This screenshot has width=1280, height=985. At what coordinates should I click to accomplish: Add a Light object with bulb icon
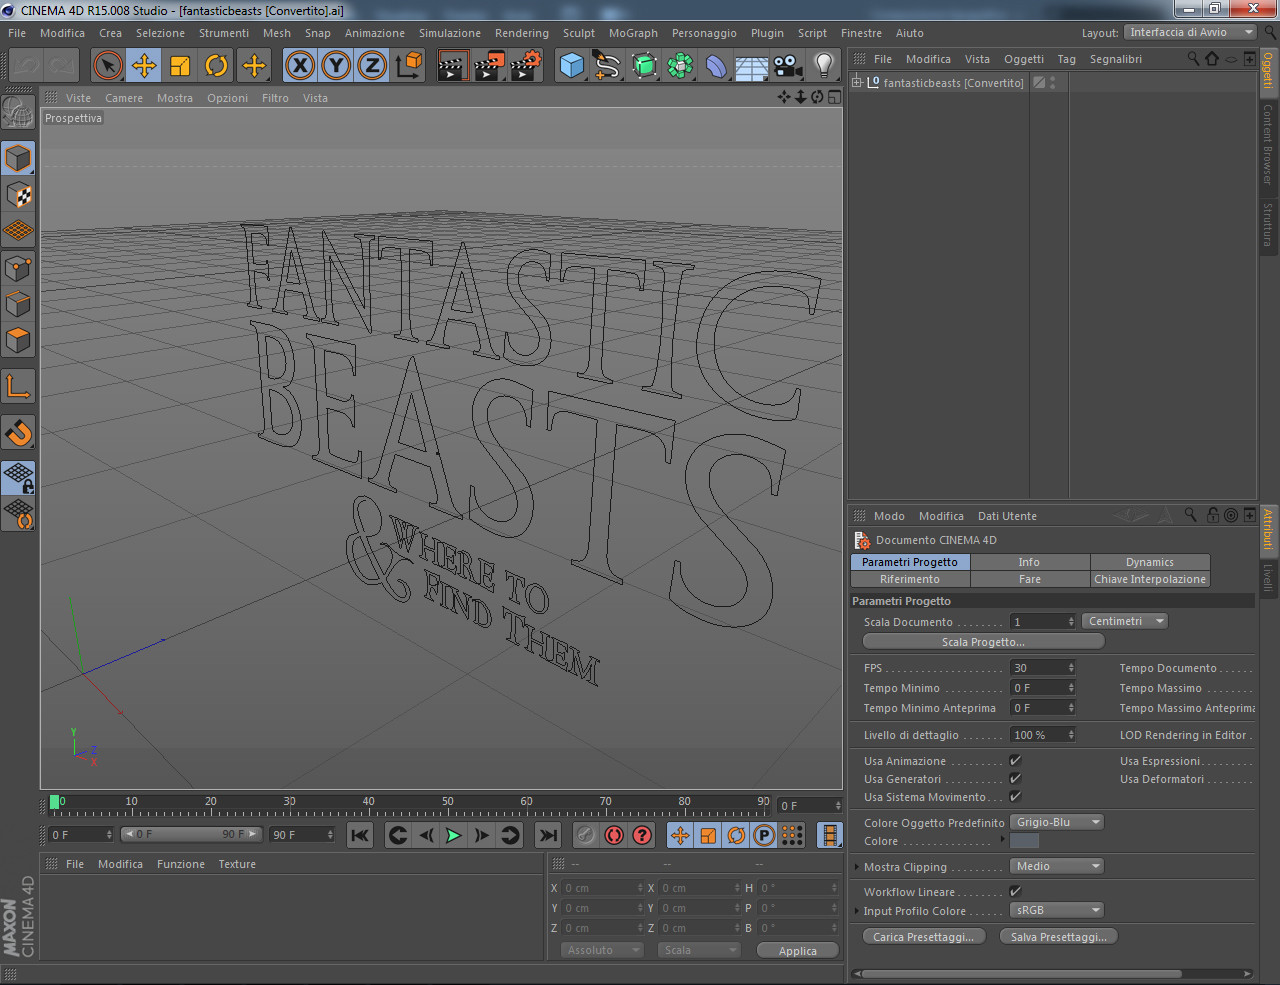[x=823, y=66]
